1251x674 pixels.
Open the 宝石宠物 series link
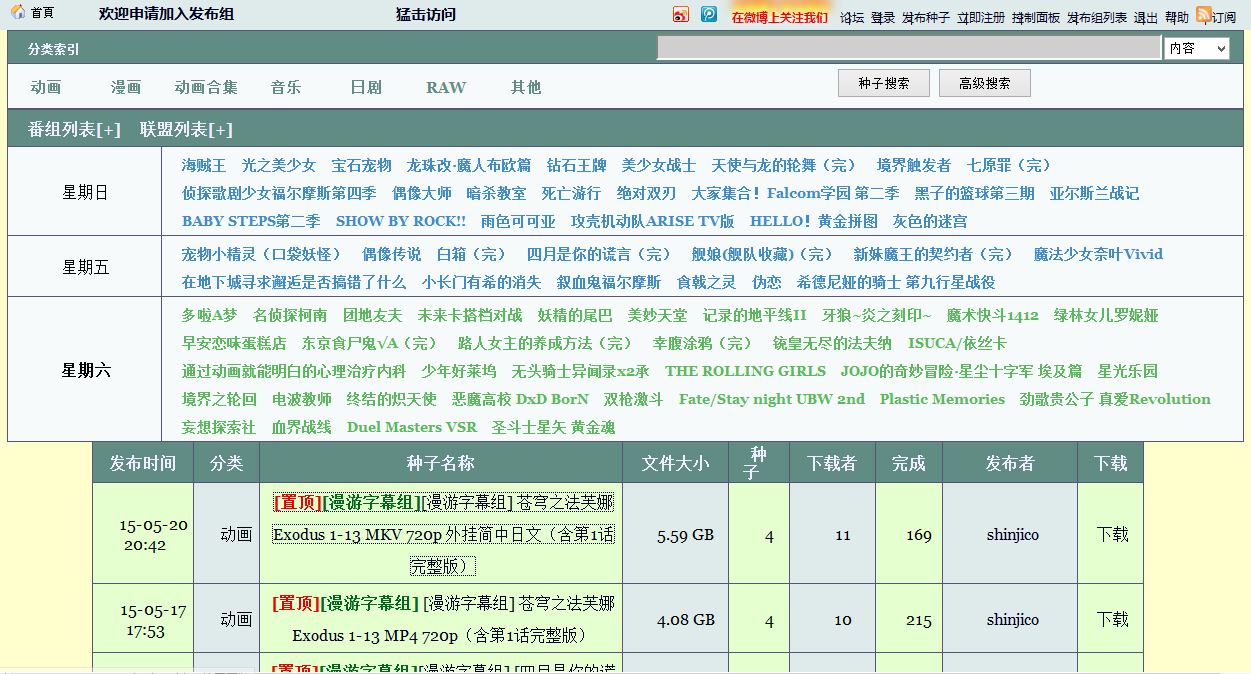click(x=362, y=165)
